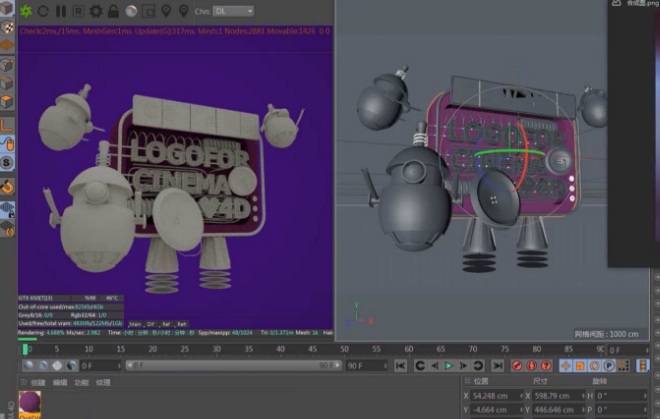Open the 创建 menu in material panel

pyautogui.click(x=37, y=382)
